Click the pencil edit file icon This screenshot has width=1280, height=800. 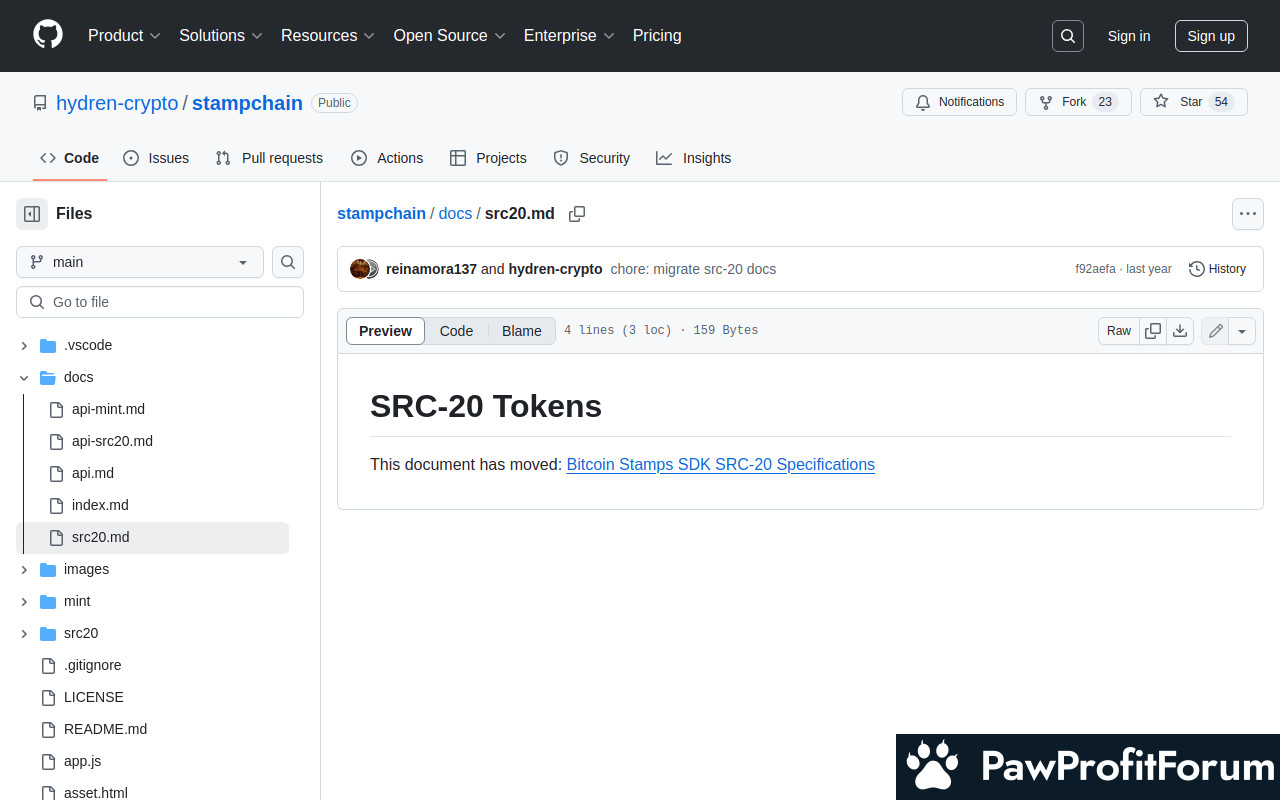tap(1216, 331)
